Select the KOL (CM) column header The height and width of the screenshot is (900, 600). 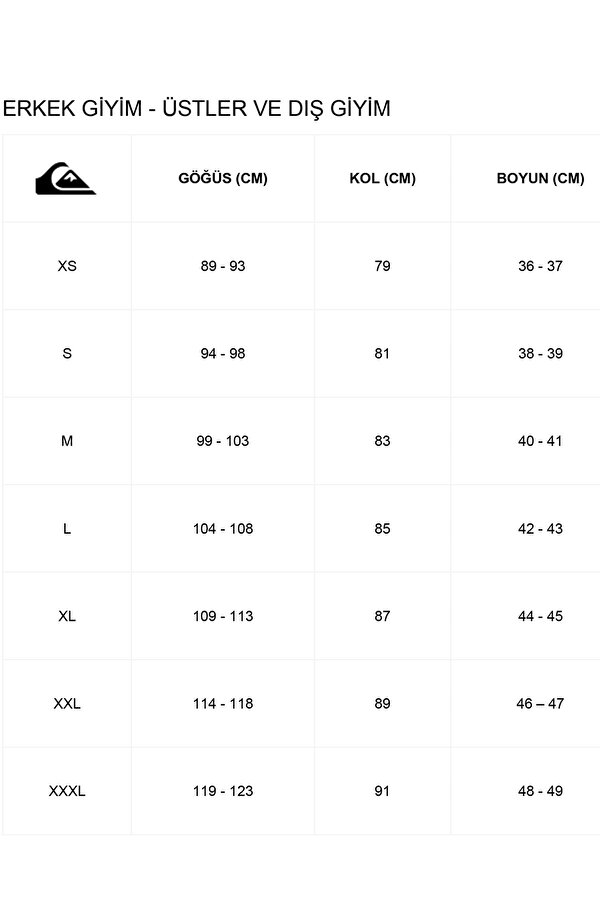tap(382, 179)
